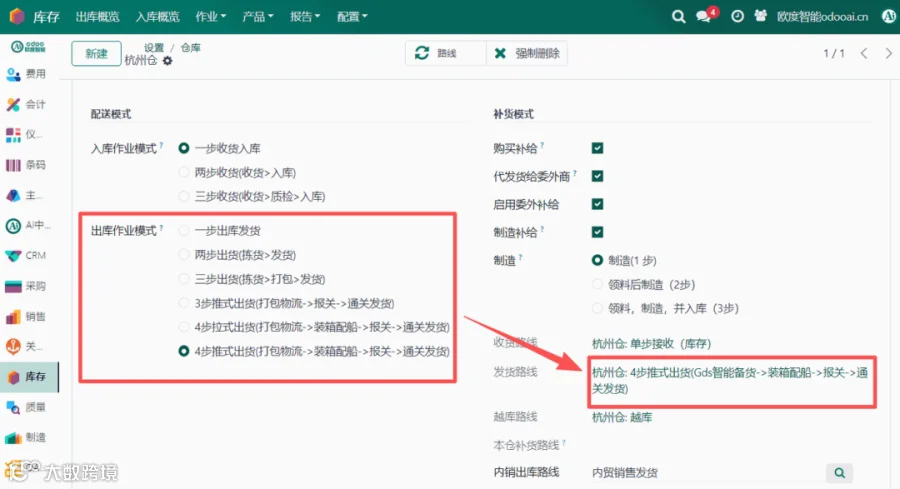Open the 关务 anchor app in sidebar
Image resolution: width=900 pixels, height=489 pixels.
pos(23,347)
